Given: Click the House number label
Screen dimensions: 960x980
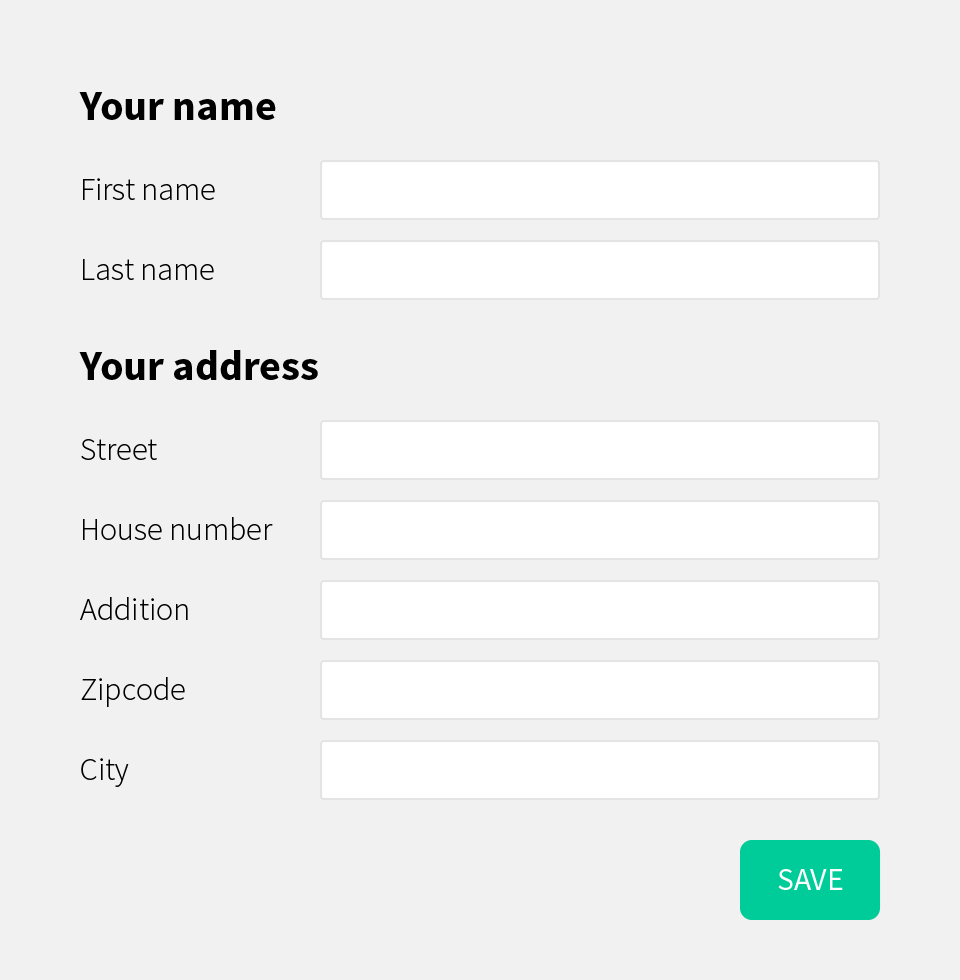Looking at the screenshot, I should [175, 530].
